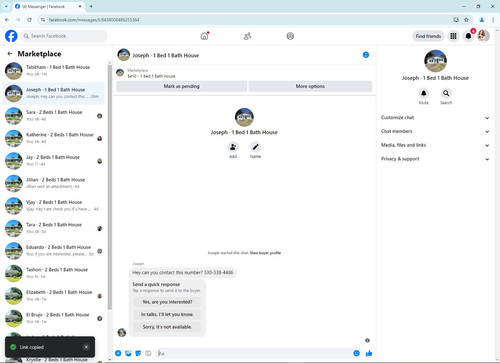Open View buyer profile link
Image resolution: width=500 pixels, height=363 pixels.
coord(265,253)
